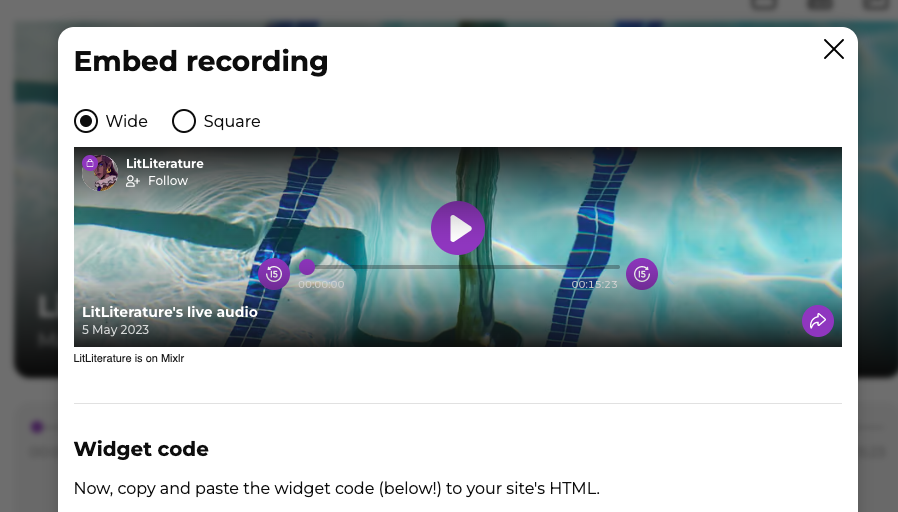This screenshot has height=512, width=898.
Task: Click the LitLiterature username in player
Action: click(x=164, y=163)
